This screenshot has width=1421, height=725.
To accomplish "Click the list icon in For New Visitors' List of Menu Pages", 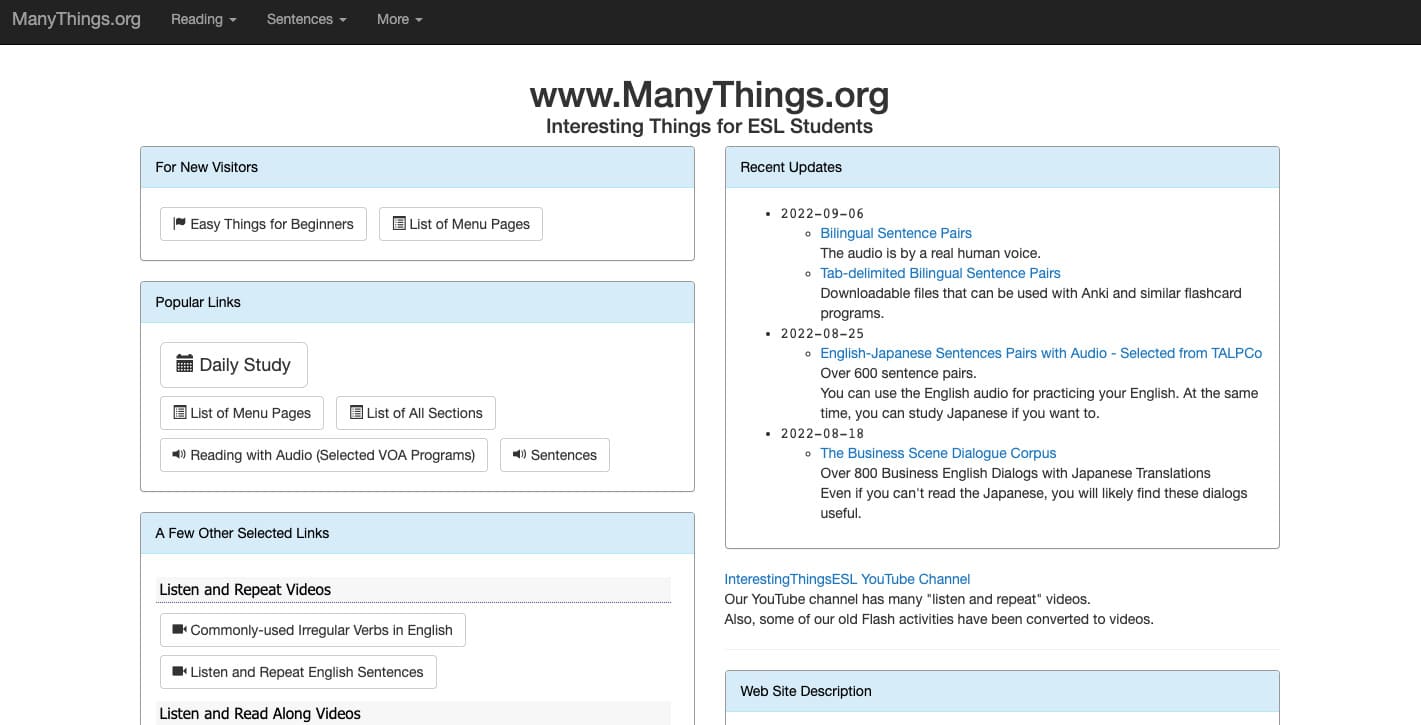I will pos(399,224).
